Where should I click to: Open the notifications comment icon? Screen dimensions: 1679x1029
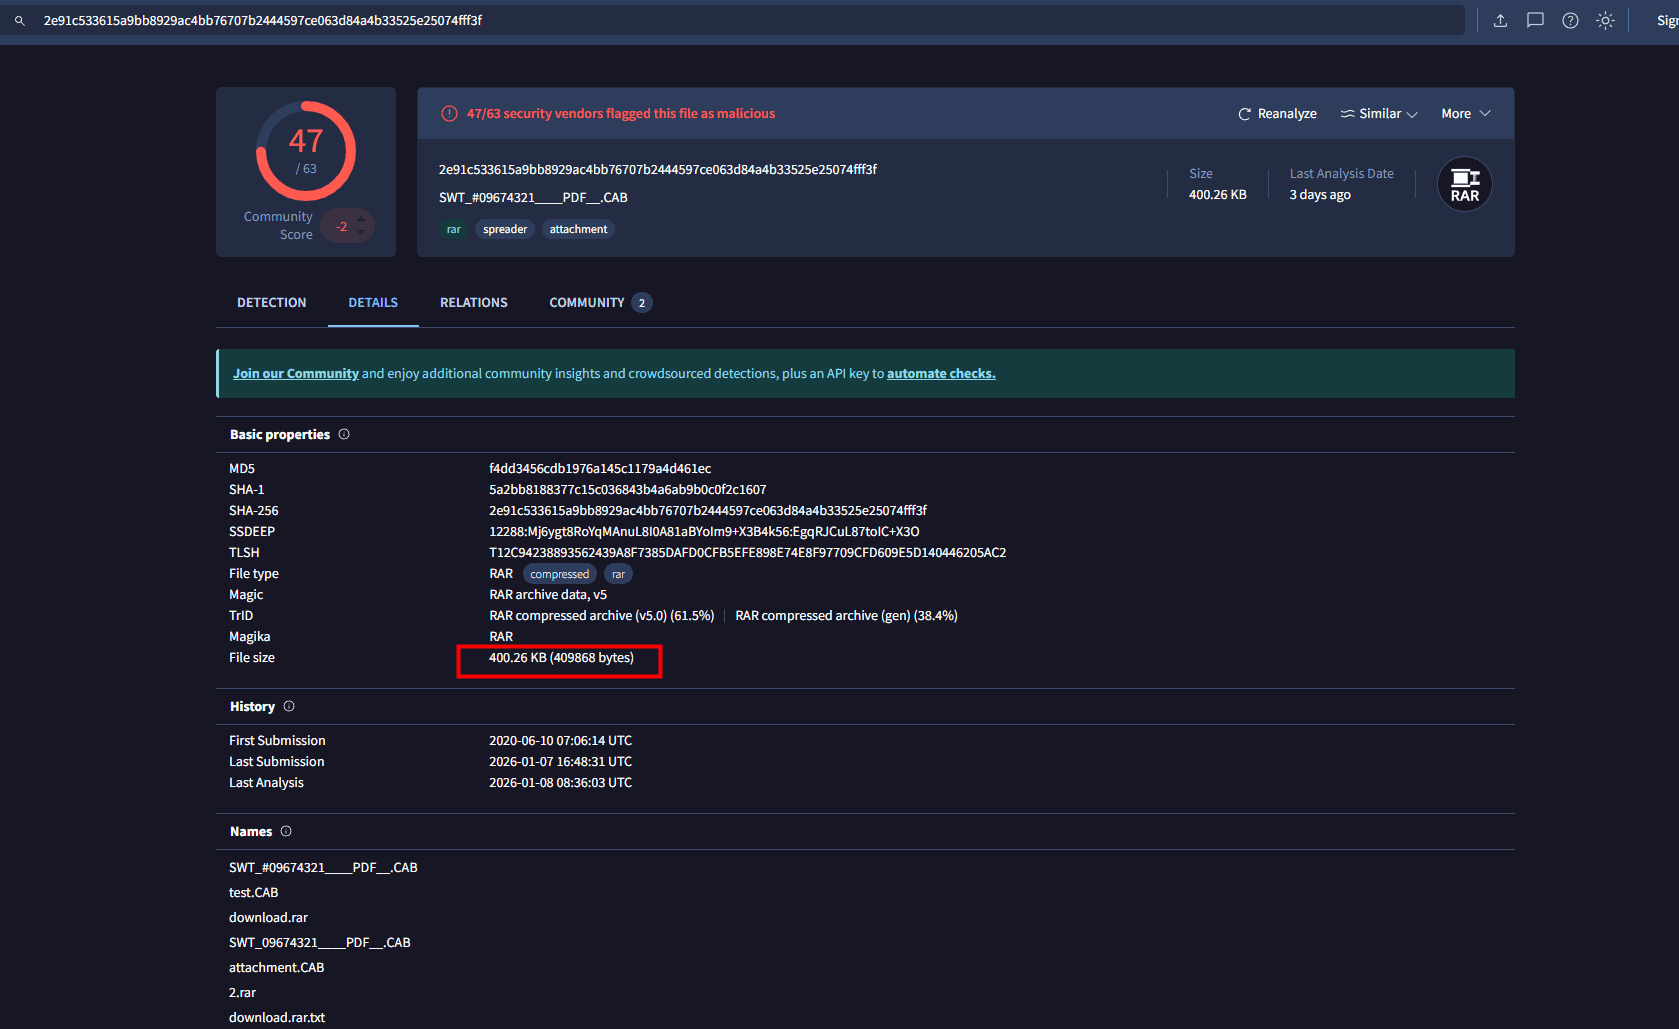click(x=1535, y=21)
